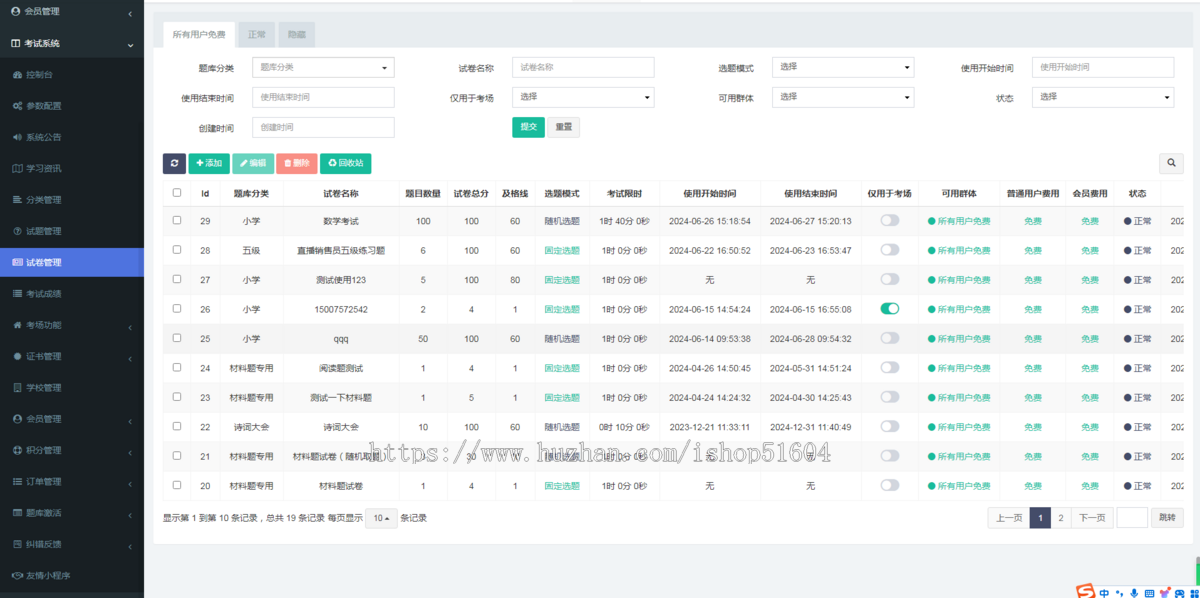
Task: Toggle the IME punctuation mode icon
Action: point(1119,593)
